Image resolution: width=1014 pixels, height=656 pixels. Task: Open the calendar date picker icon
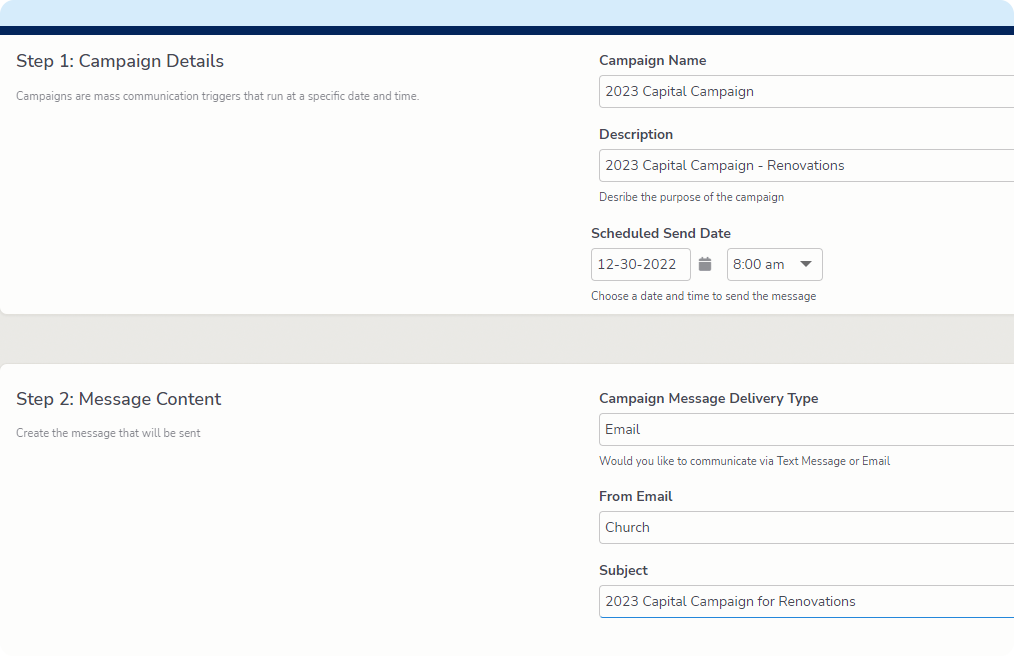tap(705, 264)
